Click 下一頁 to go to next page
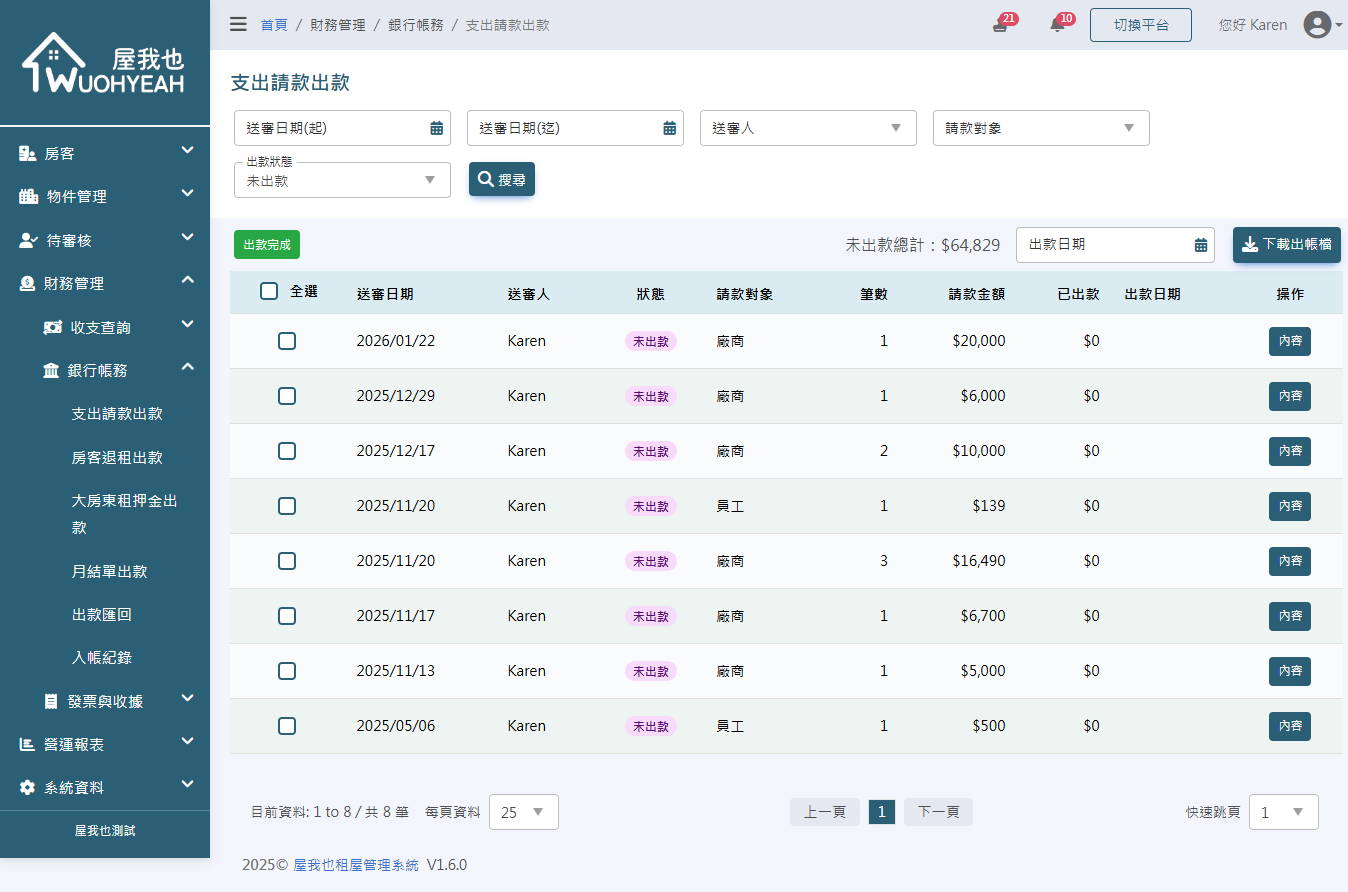This screenshot has height=892, width=1348. (937, 812)
